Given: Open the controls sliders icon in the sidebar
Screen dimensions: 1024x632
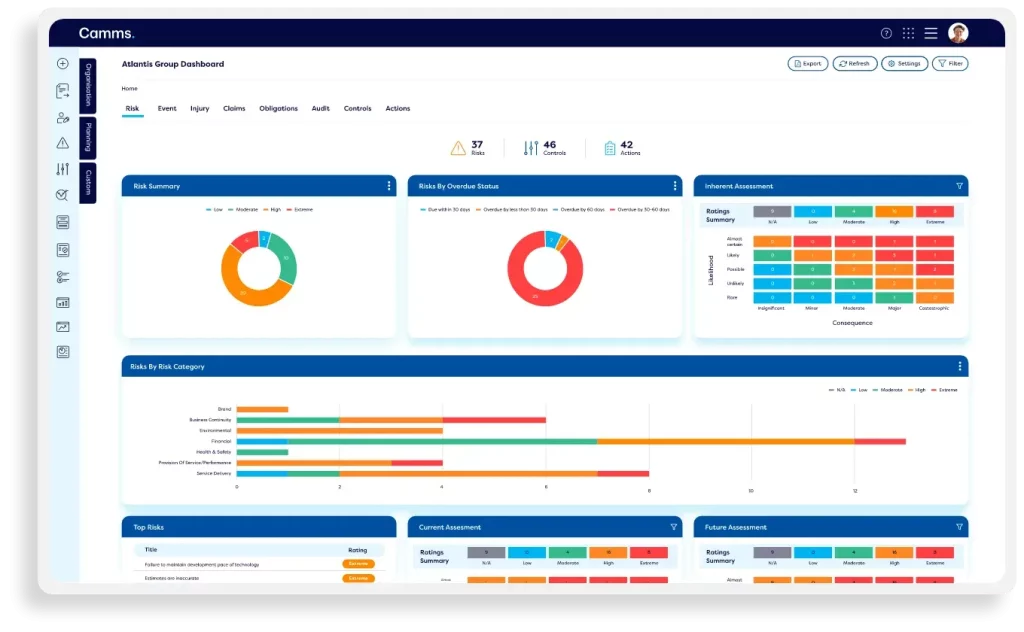Looking at the screenshot, I should pos(62,169).
